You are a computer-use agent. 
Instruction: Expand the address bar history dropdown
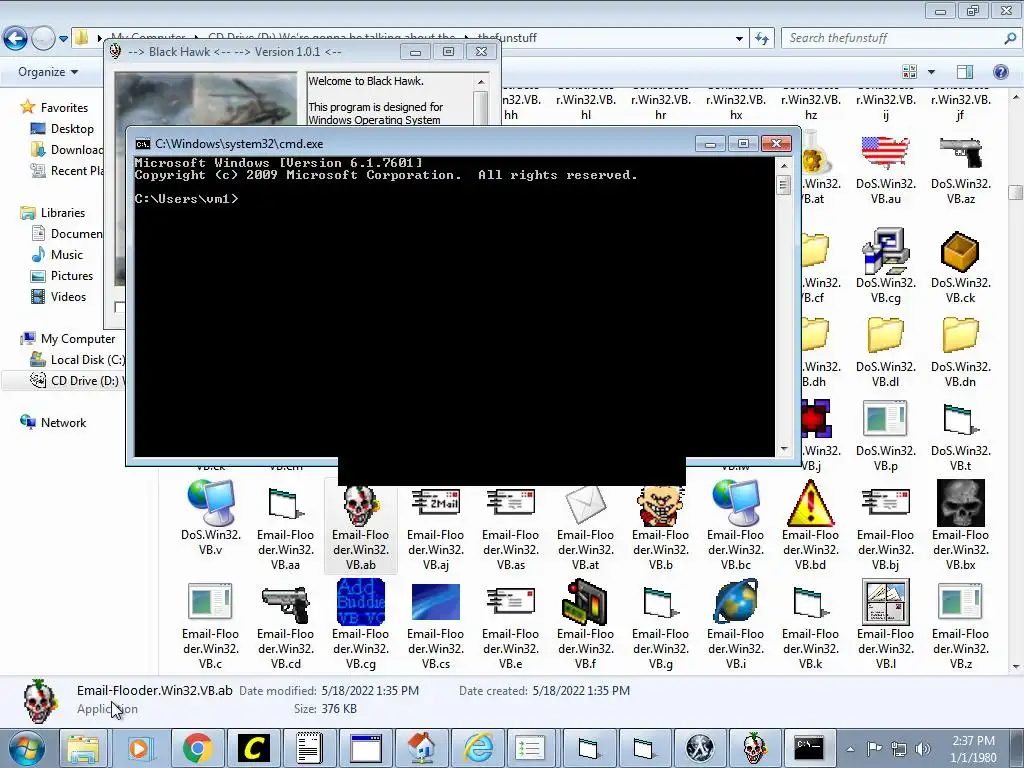(x=739, y=39)
